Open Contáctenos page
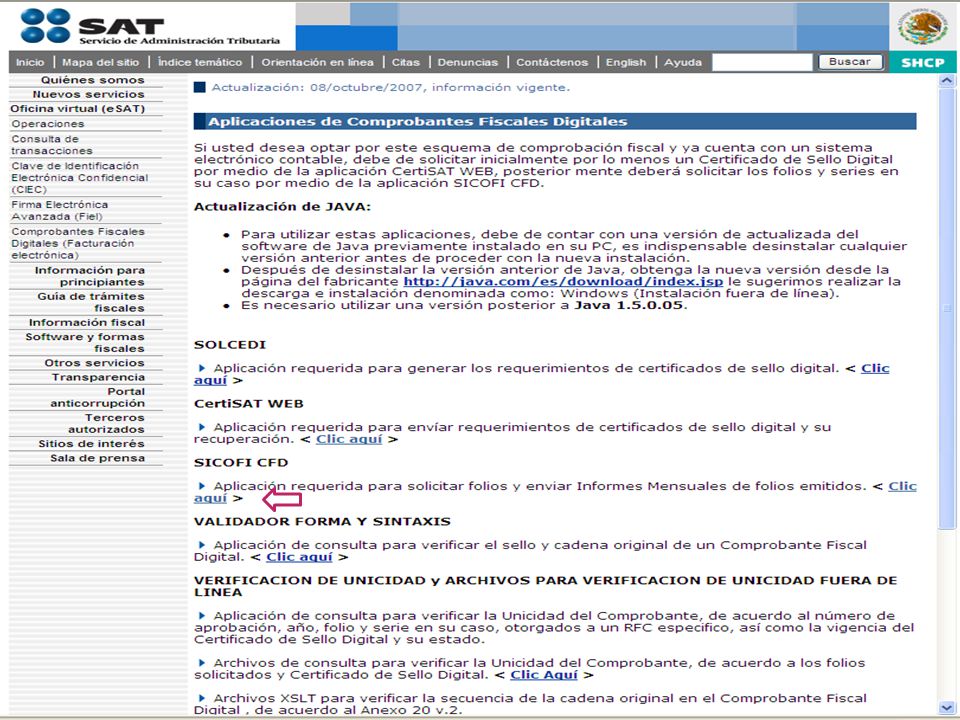Image resolution: width=960 pixels, height=720 pixels. pos(552,62)
